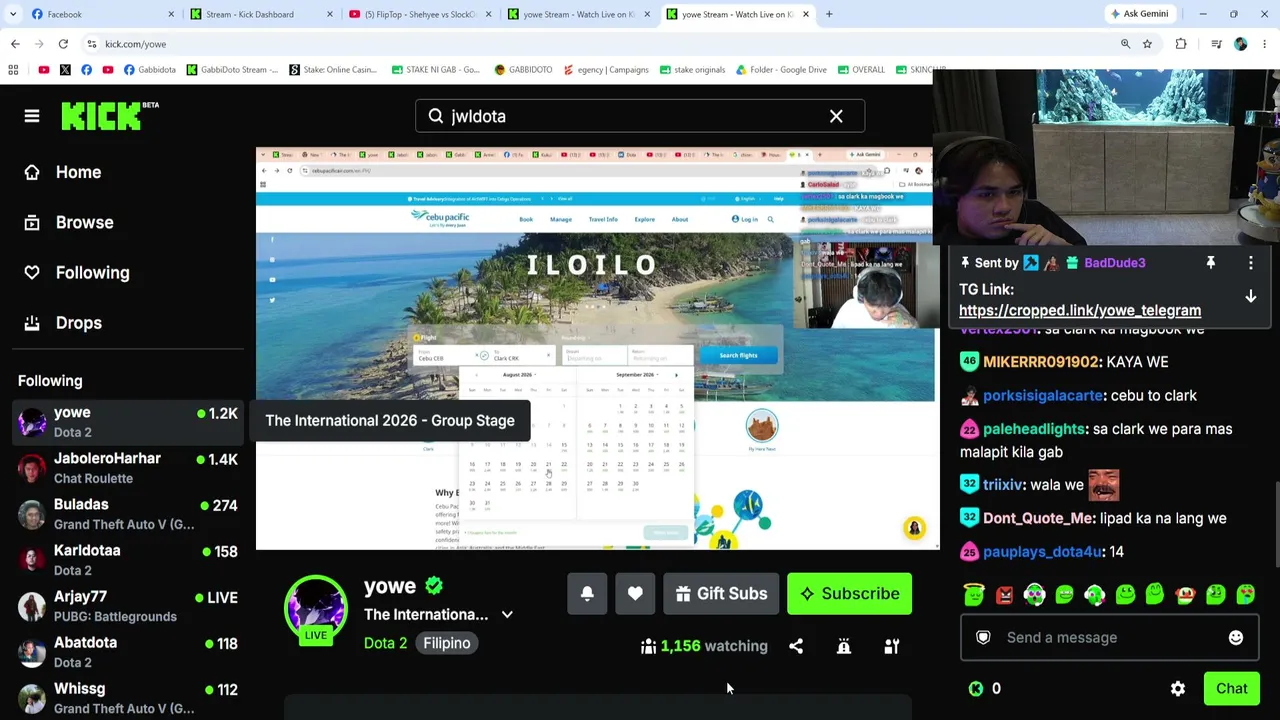Focus the Send a message field
1280x720 pixels.
pyautogui.click(x=1109, y=638)
